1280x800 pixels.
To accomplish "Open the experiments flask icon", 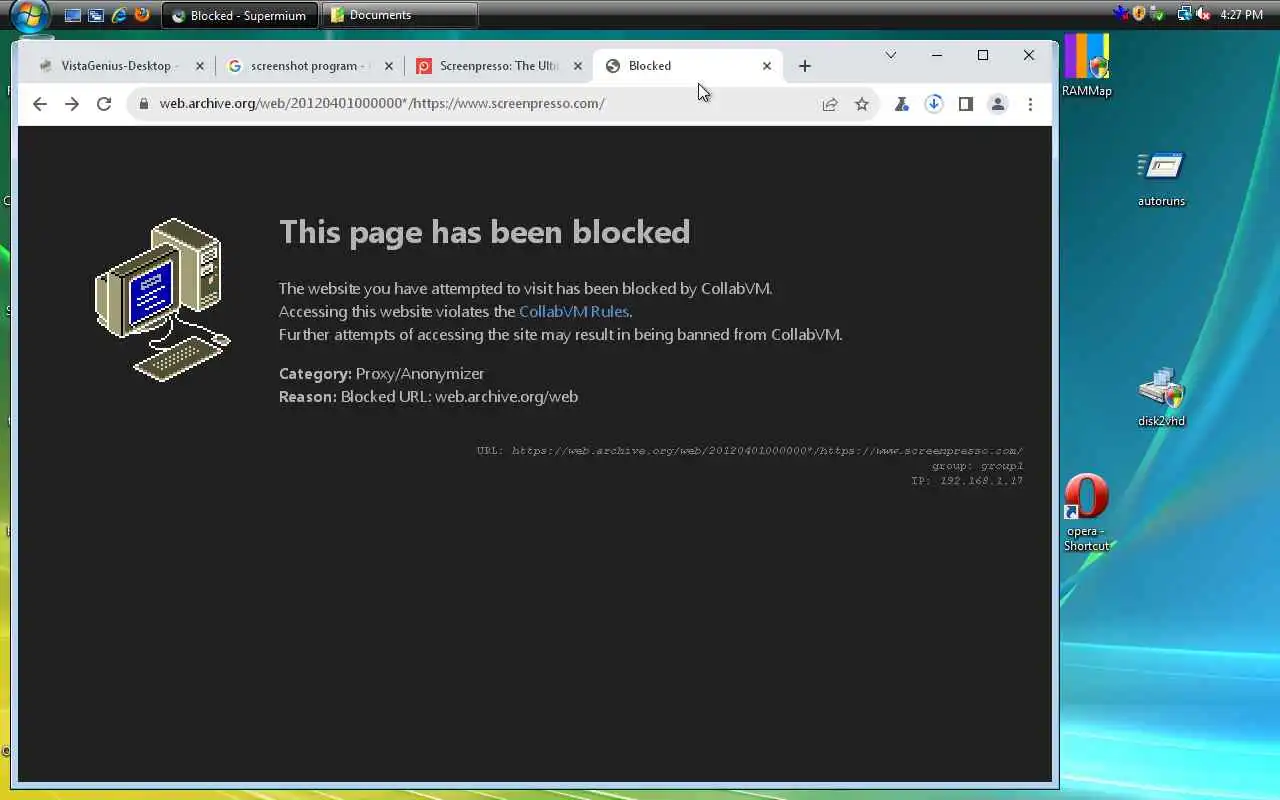I will 902,104.
